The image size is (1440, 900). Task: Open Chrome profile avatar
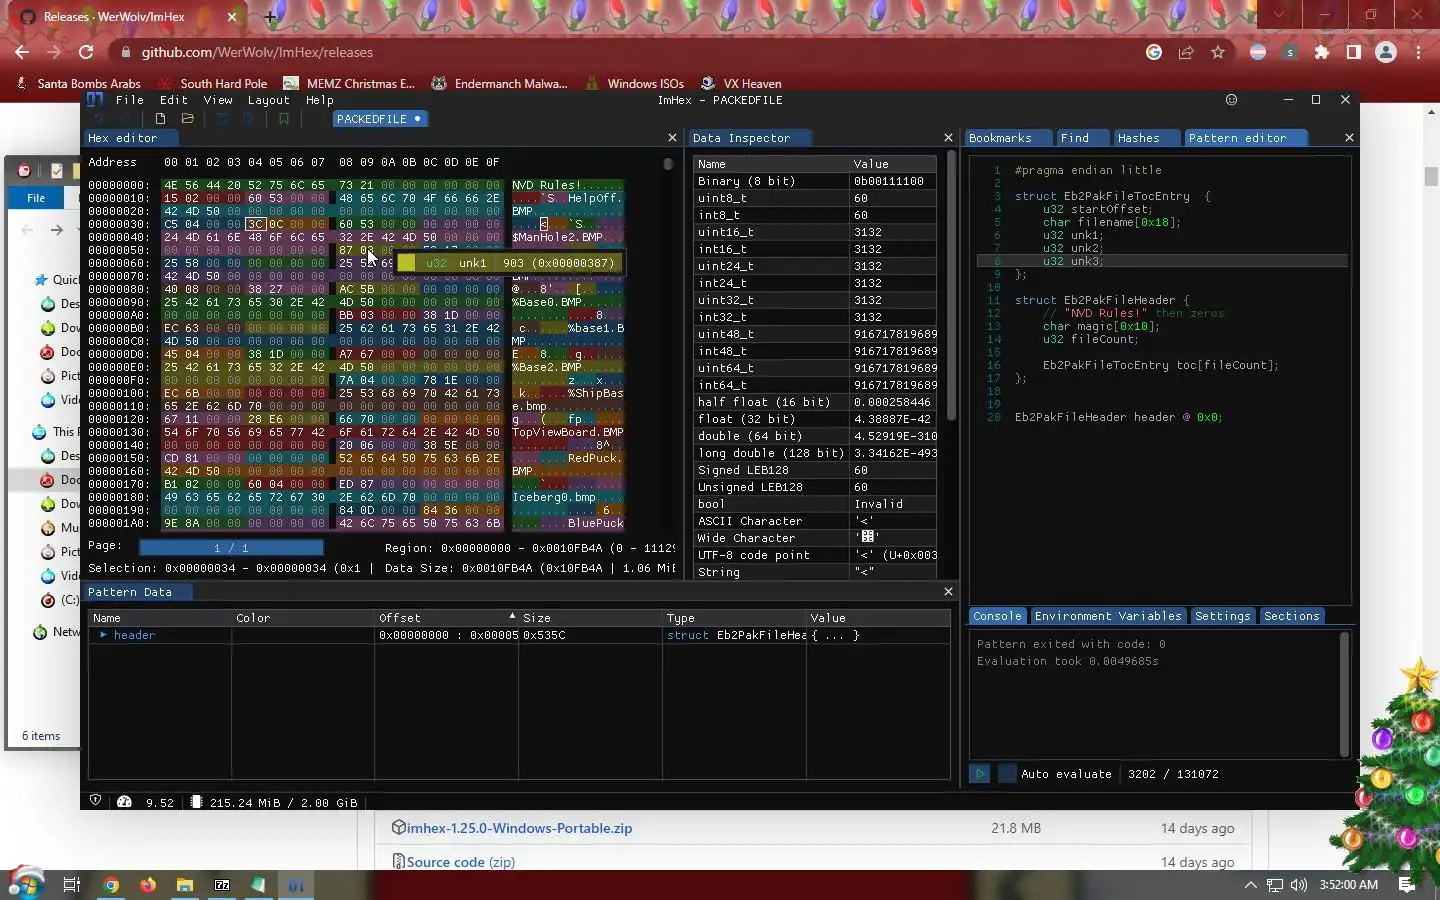[x=1386, y=52]
